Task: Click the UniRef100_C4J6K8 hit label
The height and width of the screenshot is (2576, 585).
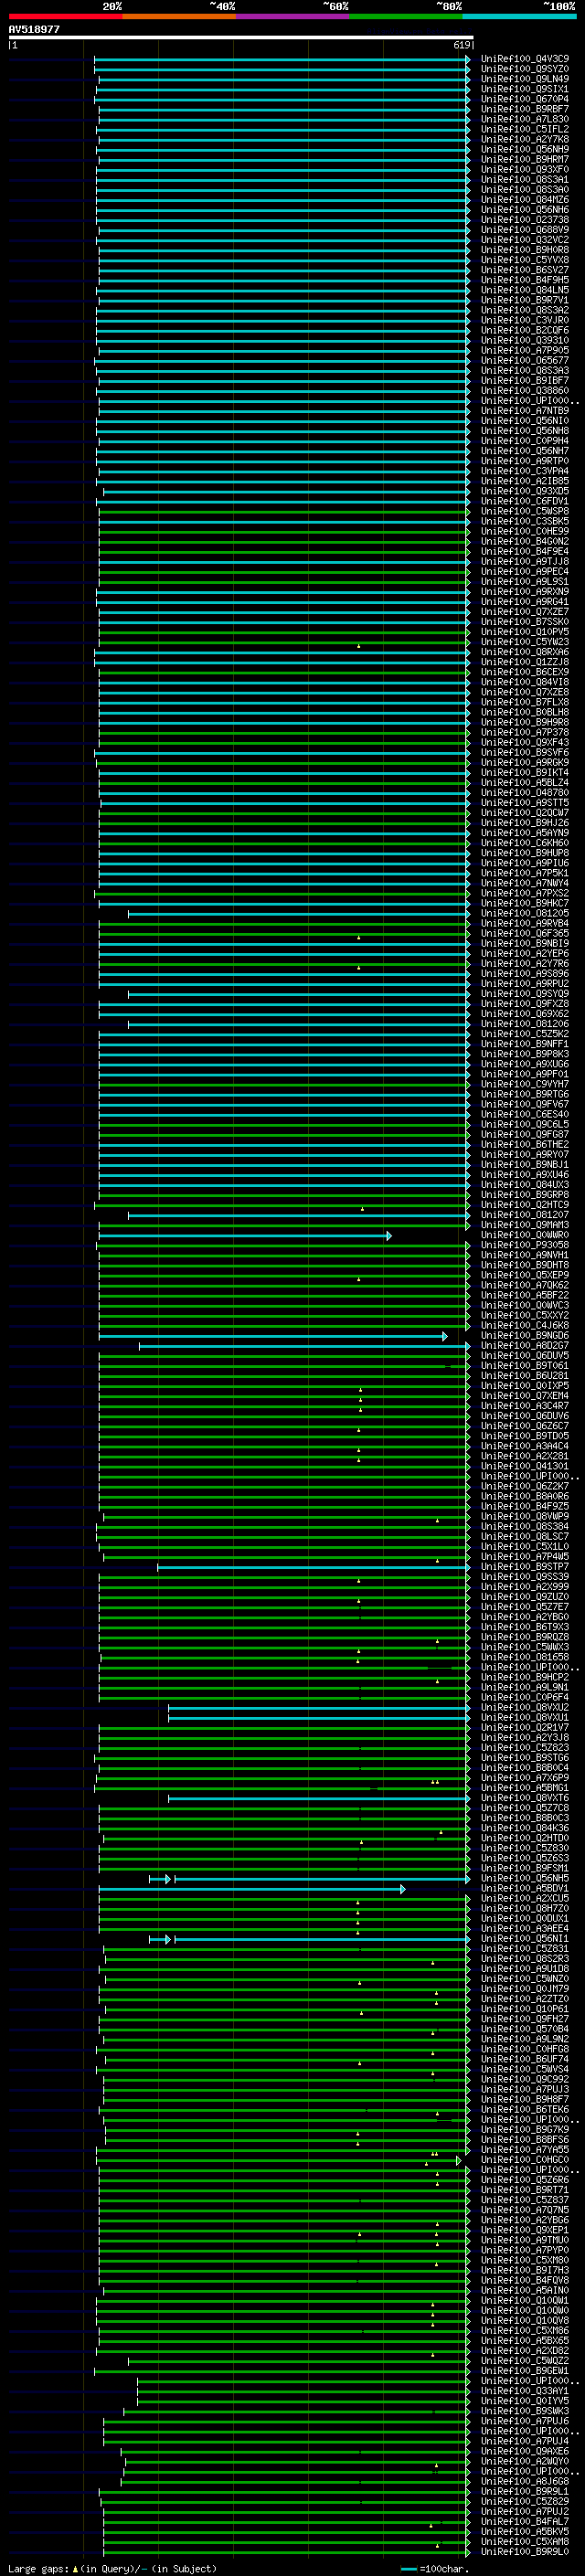Action: pyautogui.click(x=525, y=1326)
